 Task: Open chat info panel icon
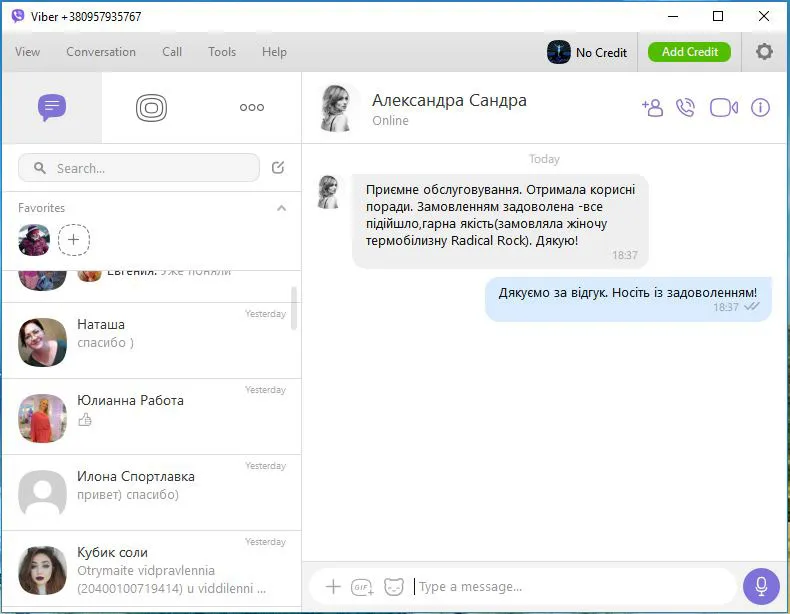[x=760, y=107]
